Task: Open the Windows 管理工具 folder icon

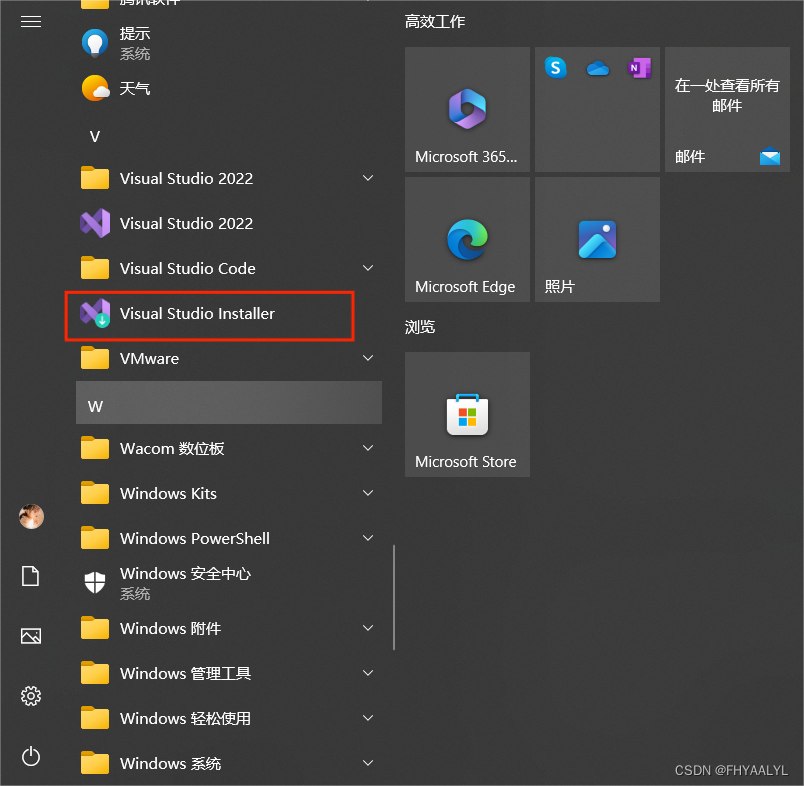Action: (x=95, y=673)
